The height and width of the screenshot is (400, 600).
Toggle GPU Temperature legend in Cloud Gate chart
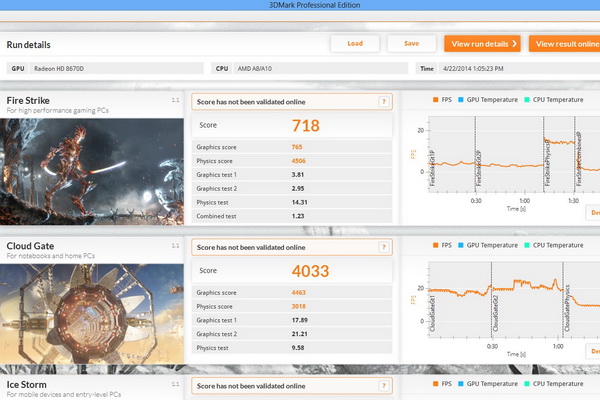pyautogui.click(x=488, y=245)
